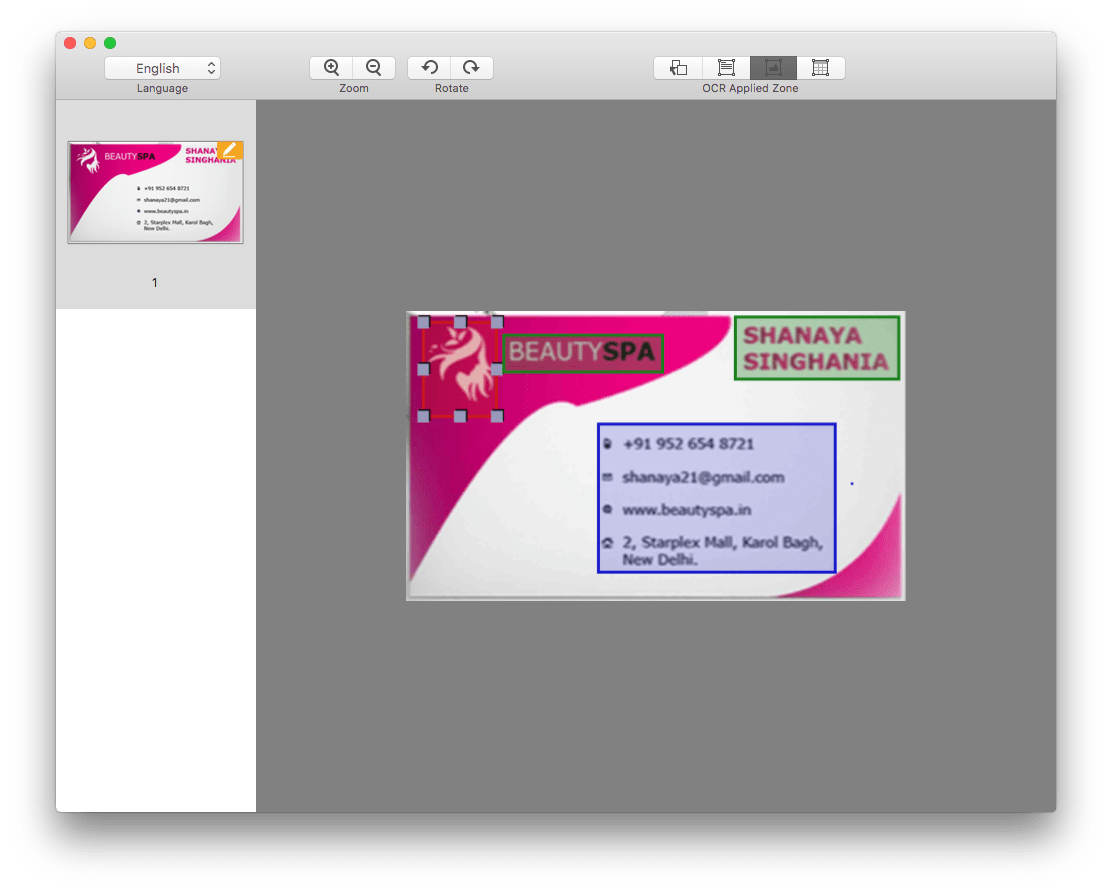Click the zoom out magnifier button
Viewport: 1112px width, 892px height.
[374, 68]
